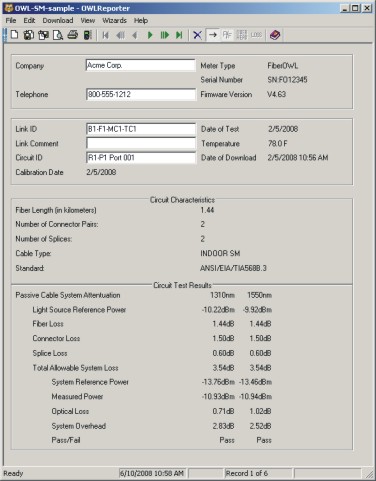Click the 1550nm optical loss '1.02dB'
Viewport: 376px width, 481px height.
[x=260, y=411]
